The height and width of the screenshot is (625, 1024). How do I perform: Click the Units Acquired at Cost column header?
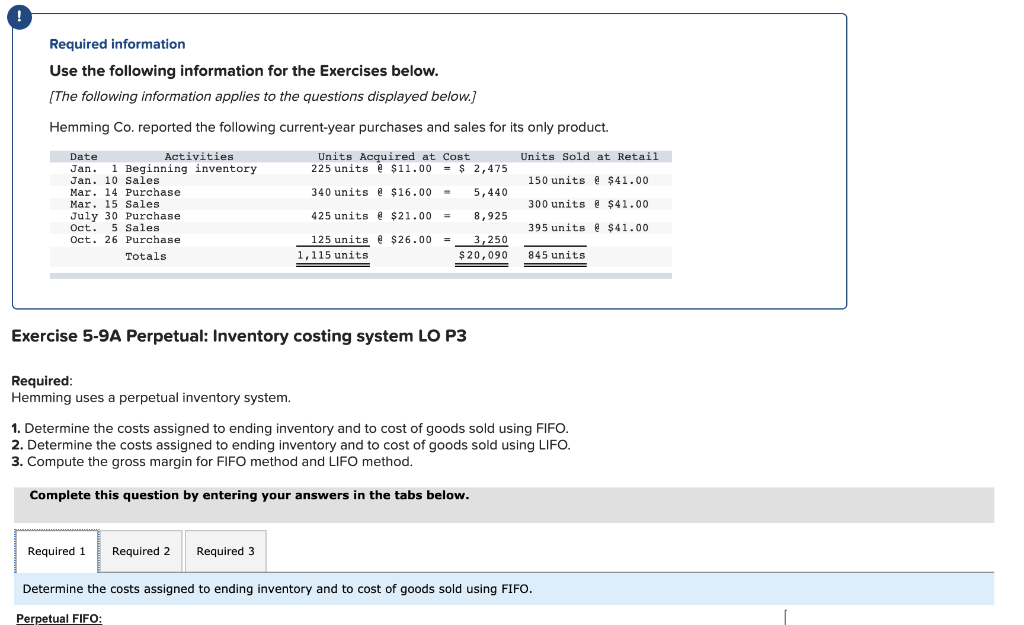391,156
